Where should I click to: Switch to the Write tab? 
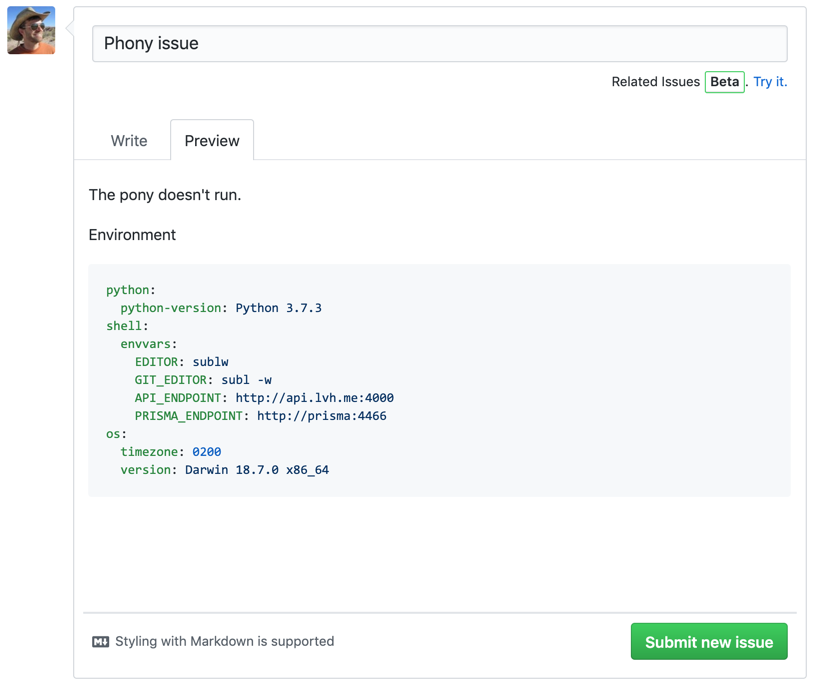tap(129, 141)
